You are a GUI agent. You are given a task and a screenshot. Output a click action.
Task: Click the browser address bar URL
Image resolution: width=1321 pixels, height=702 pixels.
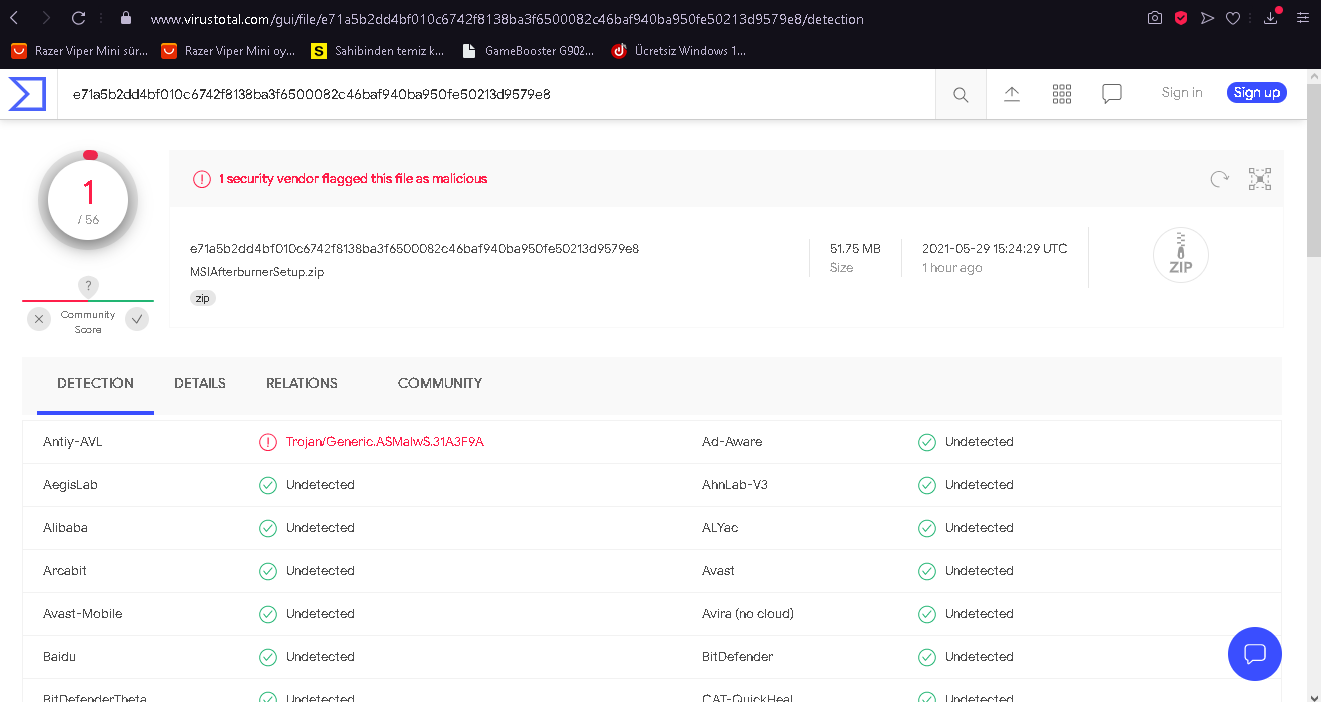(507, 19)
